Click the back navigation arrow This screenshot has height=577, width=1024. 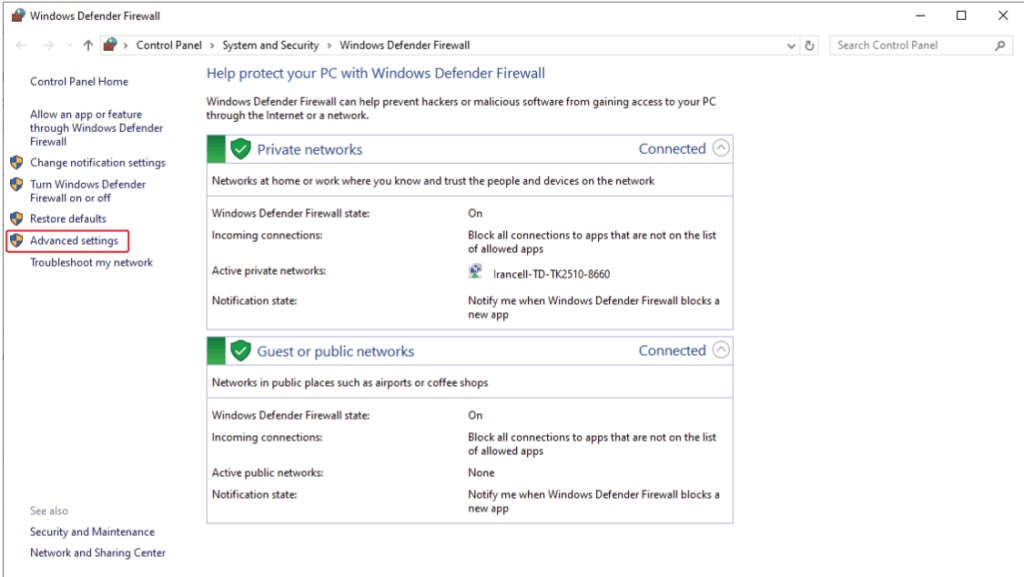click(x=20, y=45)
